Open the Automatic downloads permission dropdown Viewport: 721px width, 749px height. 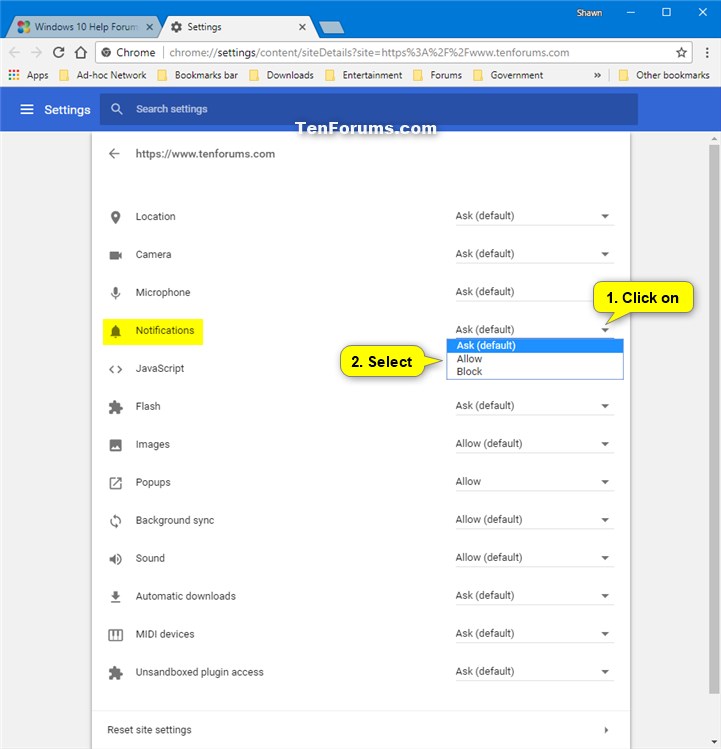[x=534, y=596]
